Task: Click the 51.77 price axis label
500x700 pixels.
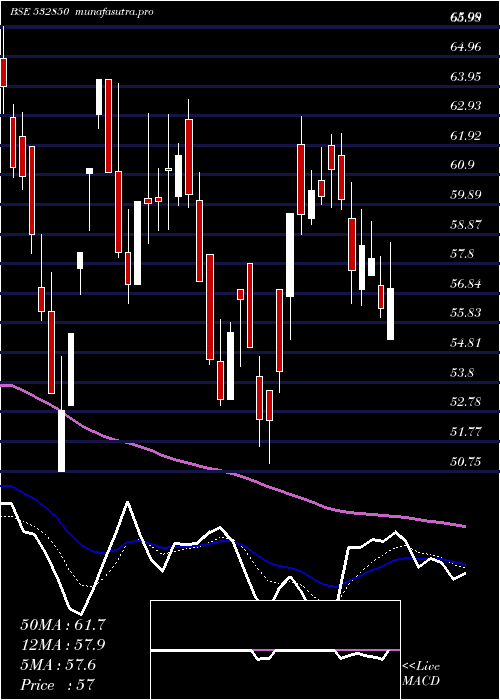Action: [466, 431]
